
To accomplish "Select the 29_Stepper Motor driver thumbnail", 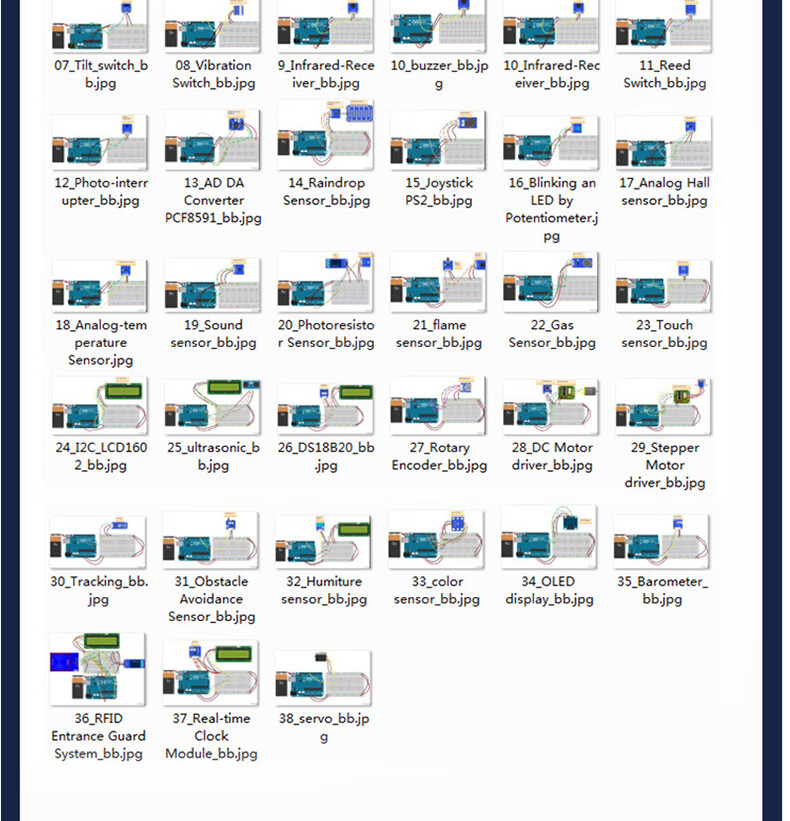I will click(664, 406).
